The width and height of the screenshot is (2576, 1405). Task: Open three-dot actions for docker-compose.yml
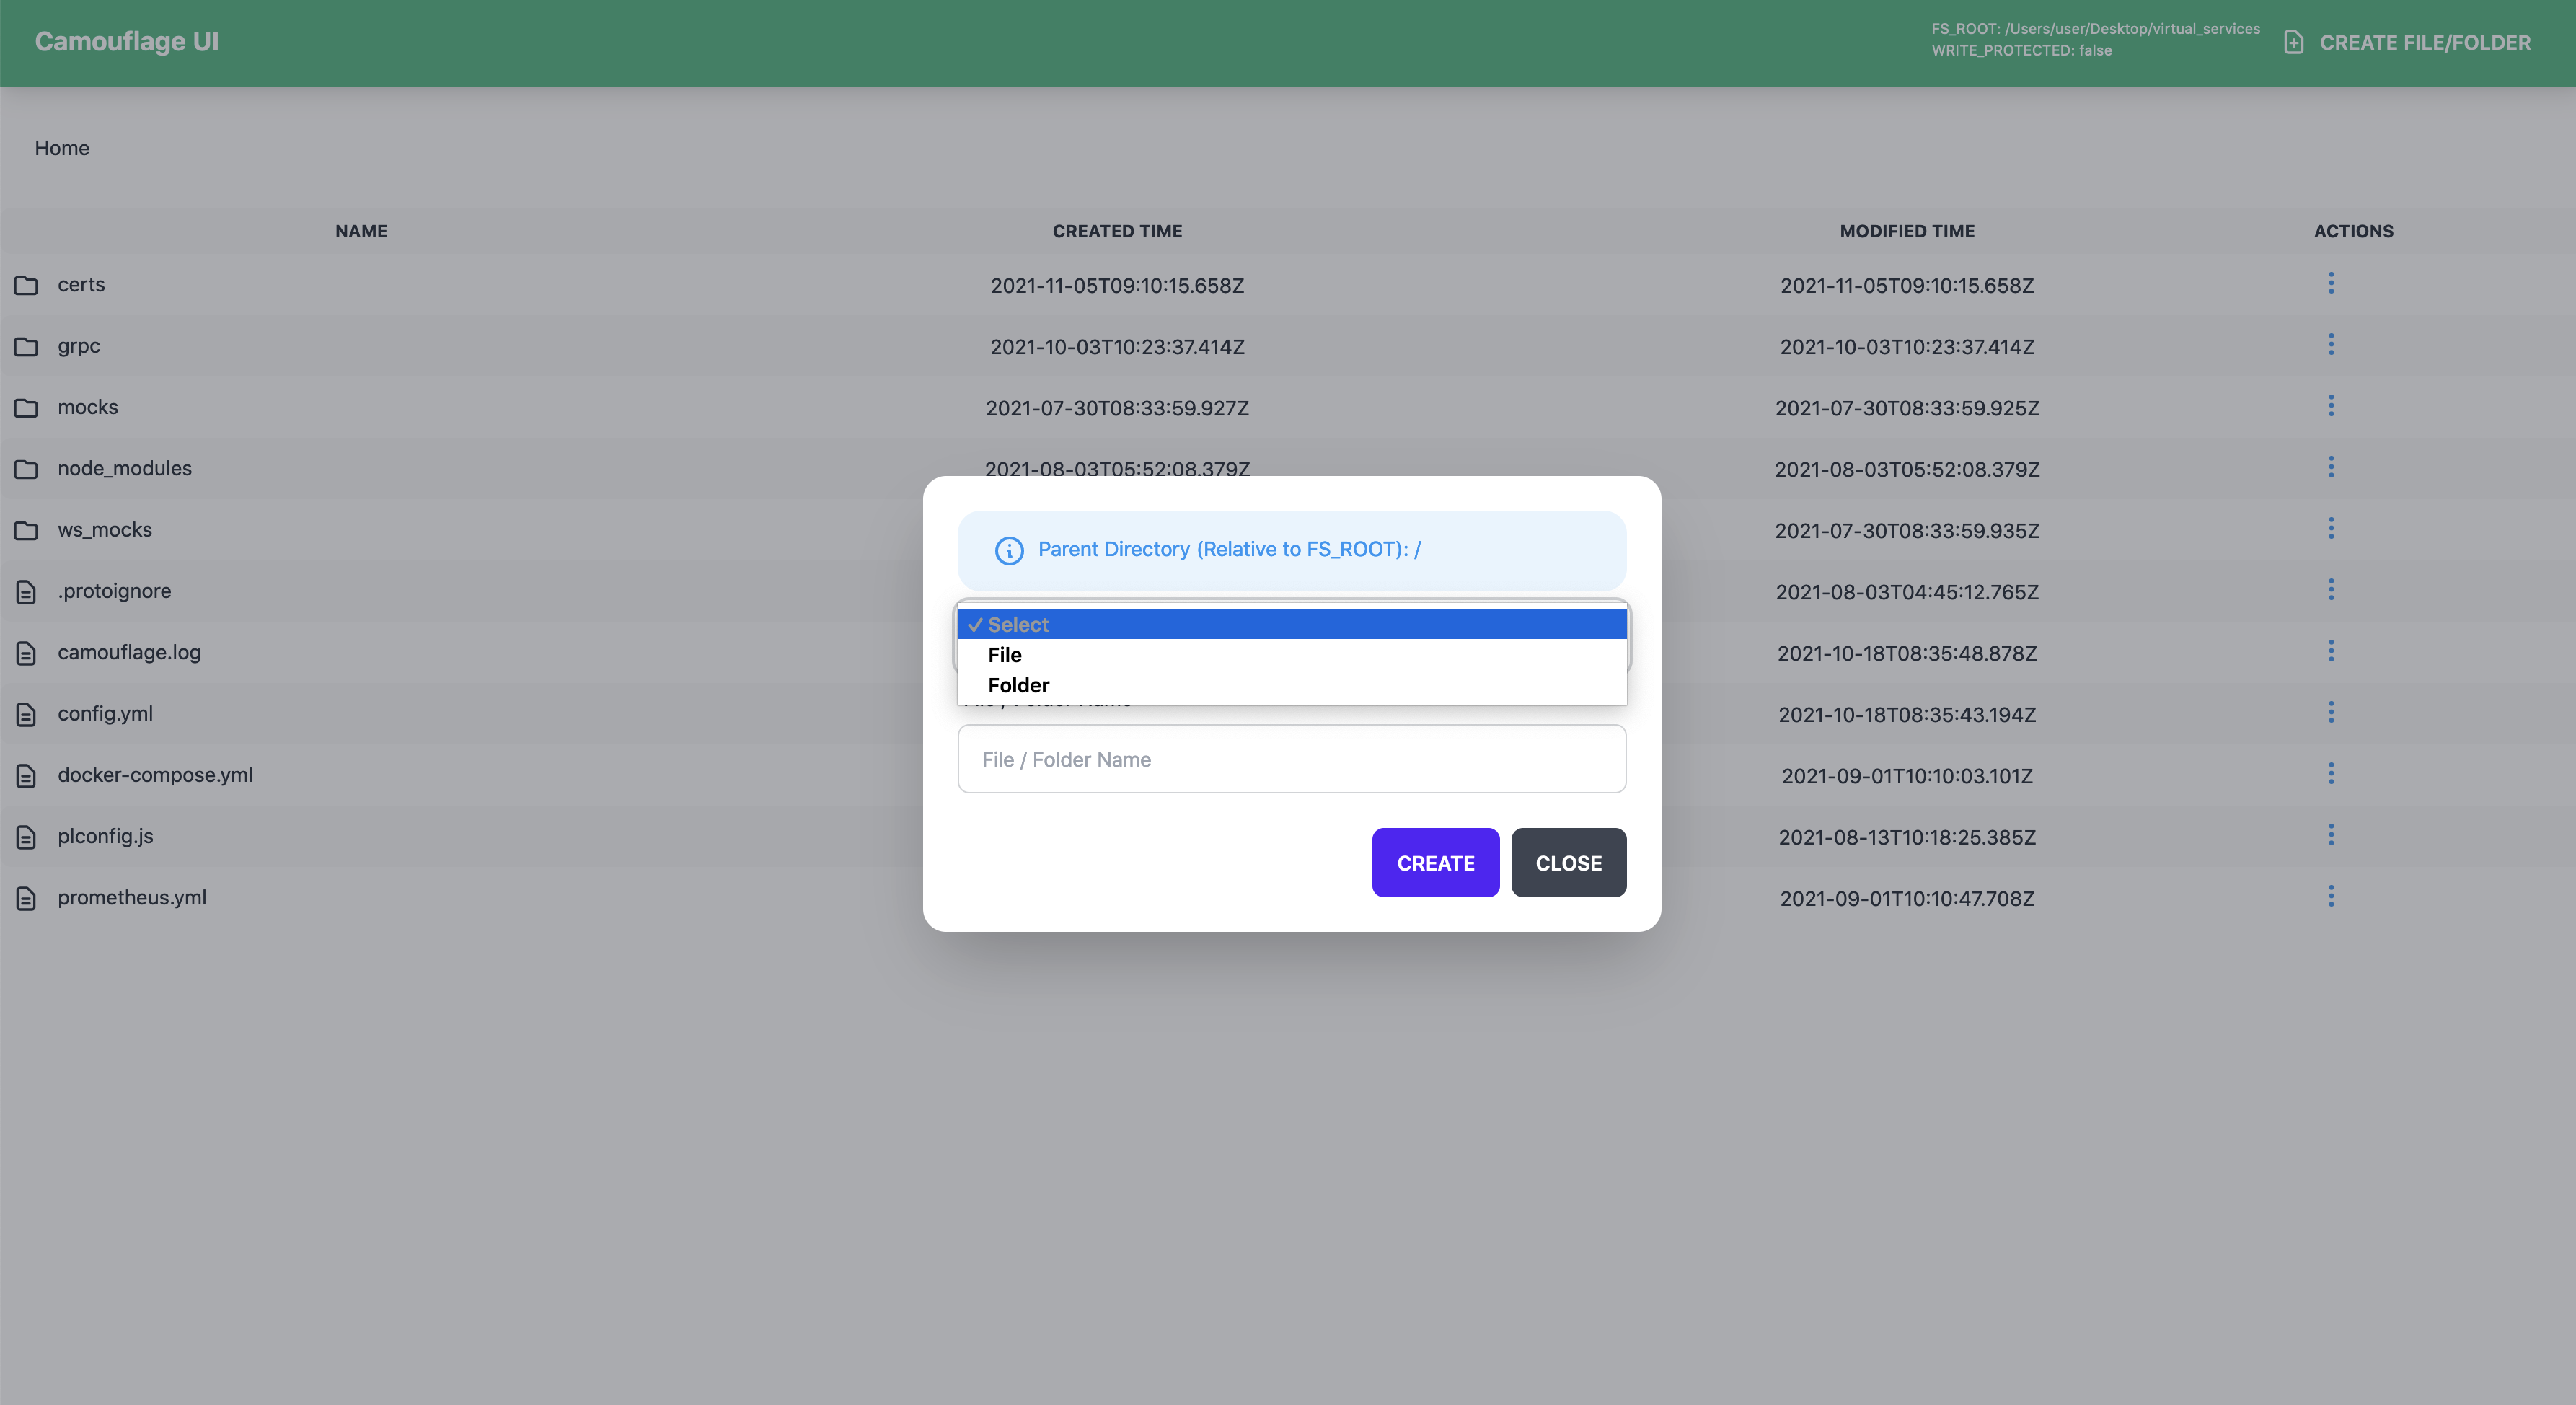(2331, 774)
